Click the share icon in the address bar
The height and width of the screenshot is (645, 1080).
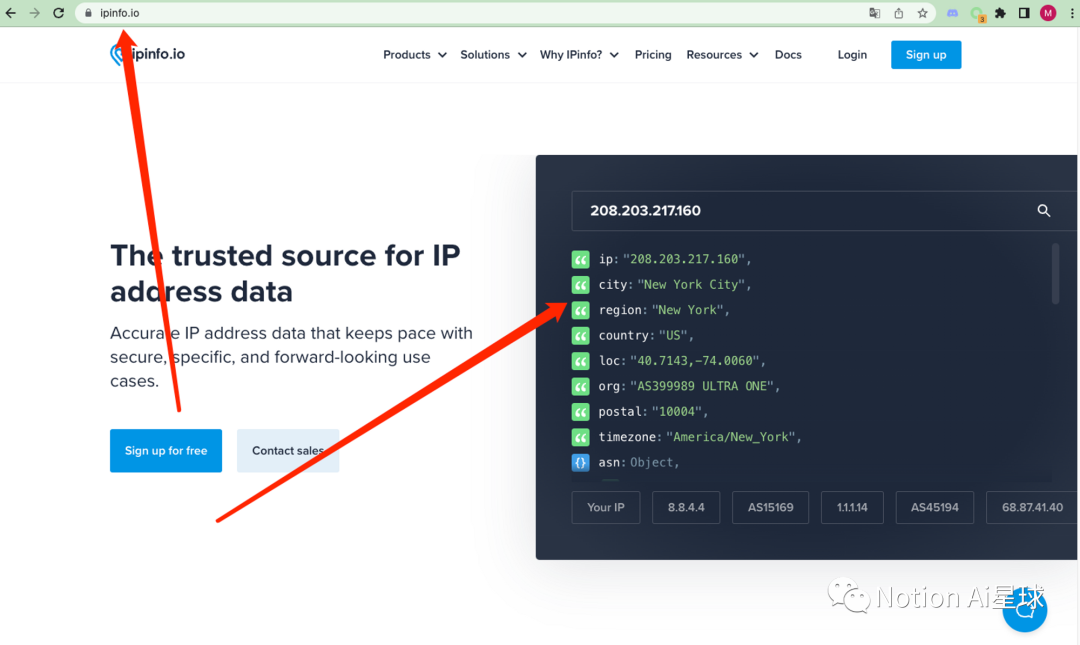(899, 13)
